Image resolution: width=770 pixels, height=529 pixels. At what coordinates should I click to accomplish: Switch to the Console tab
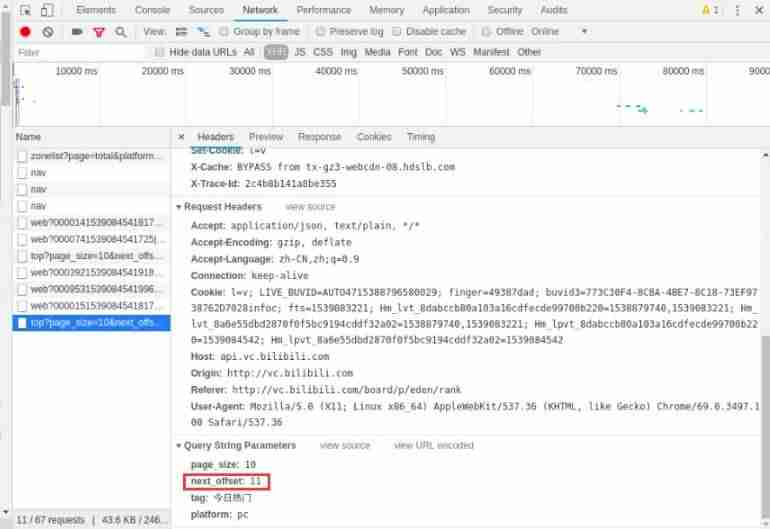[x=152, y=10]
